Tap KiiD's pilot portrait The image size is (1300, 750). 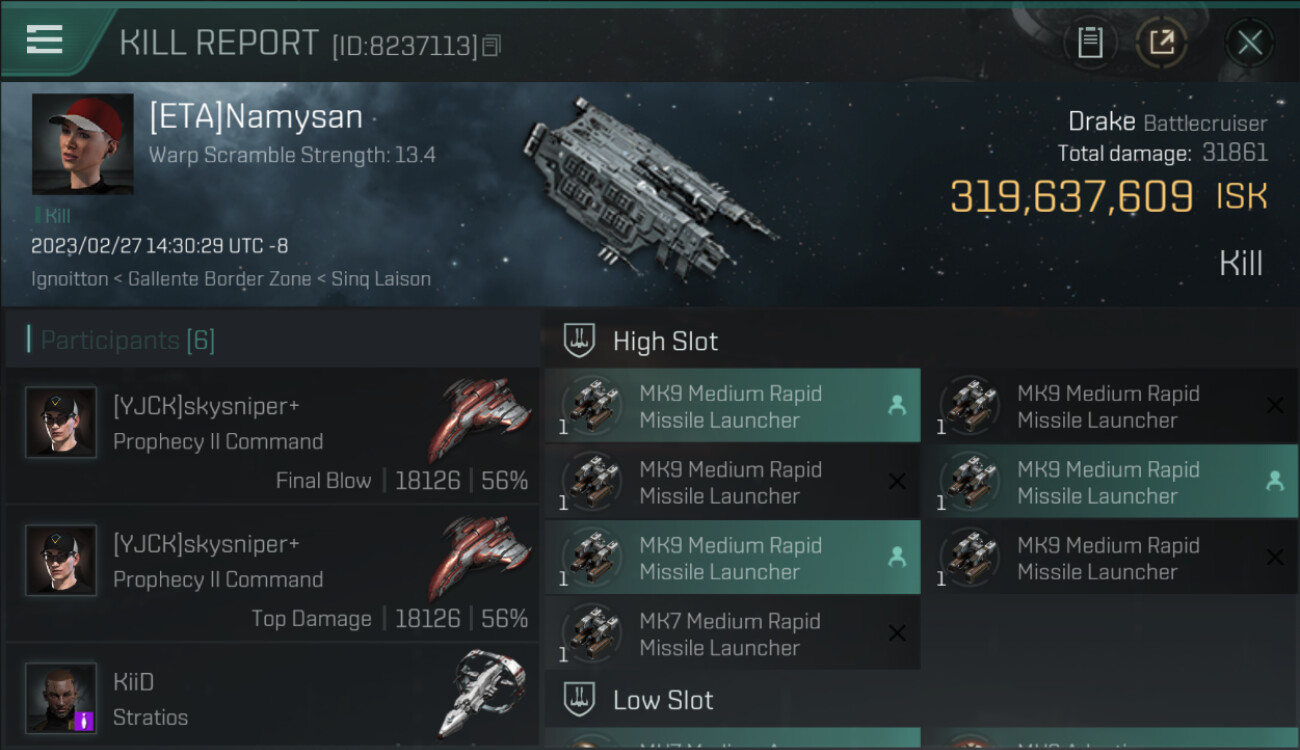tap(61, 697)
